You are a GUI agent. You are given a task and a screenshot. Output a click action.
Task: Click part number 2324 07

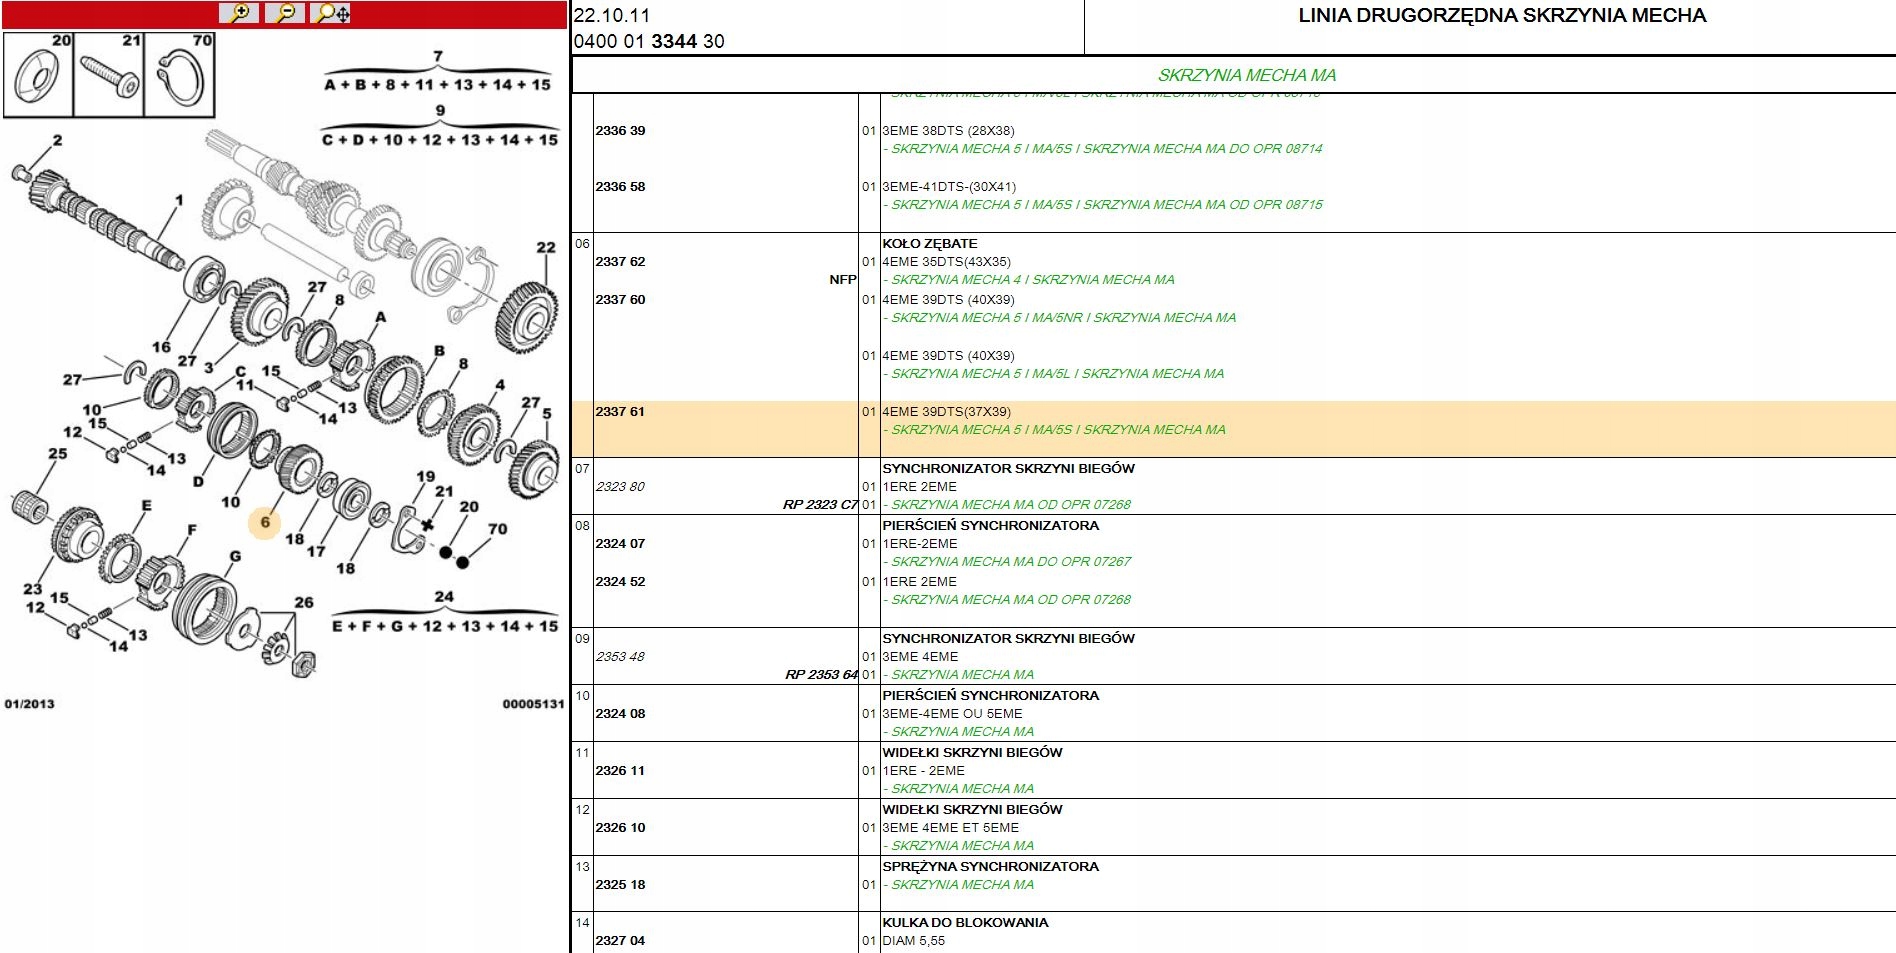620,543
